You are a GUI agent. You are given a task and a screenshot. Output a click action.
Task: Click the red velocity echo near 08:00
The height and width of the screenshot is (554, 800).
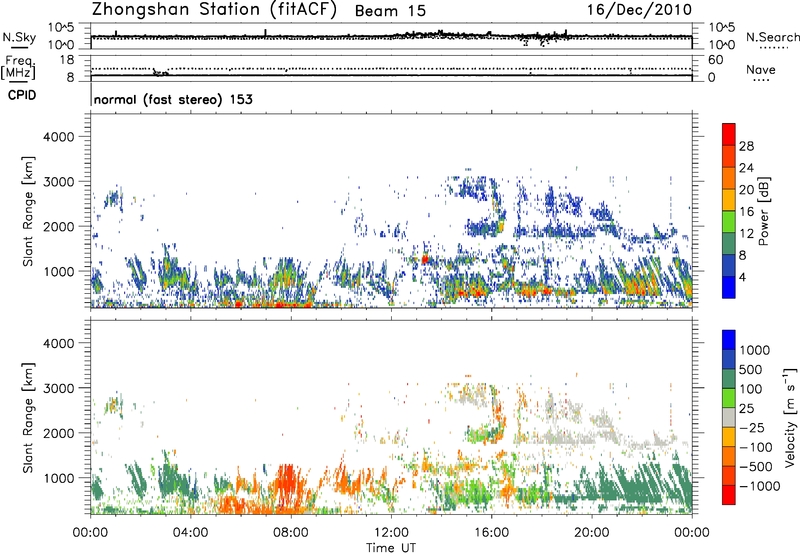pos(287,484)
